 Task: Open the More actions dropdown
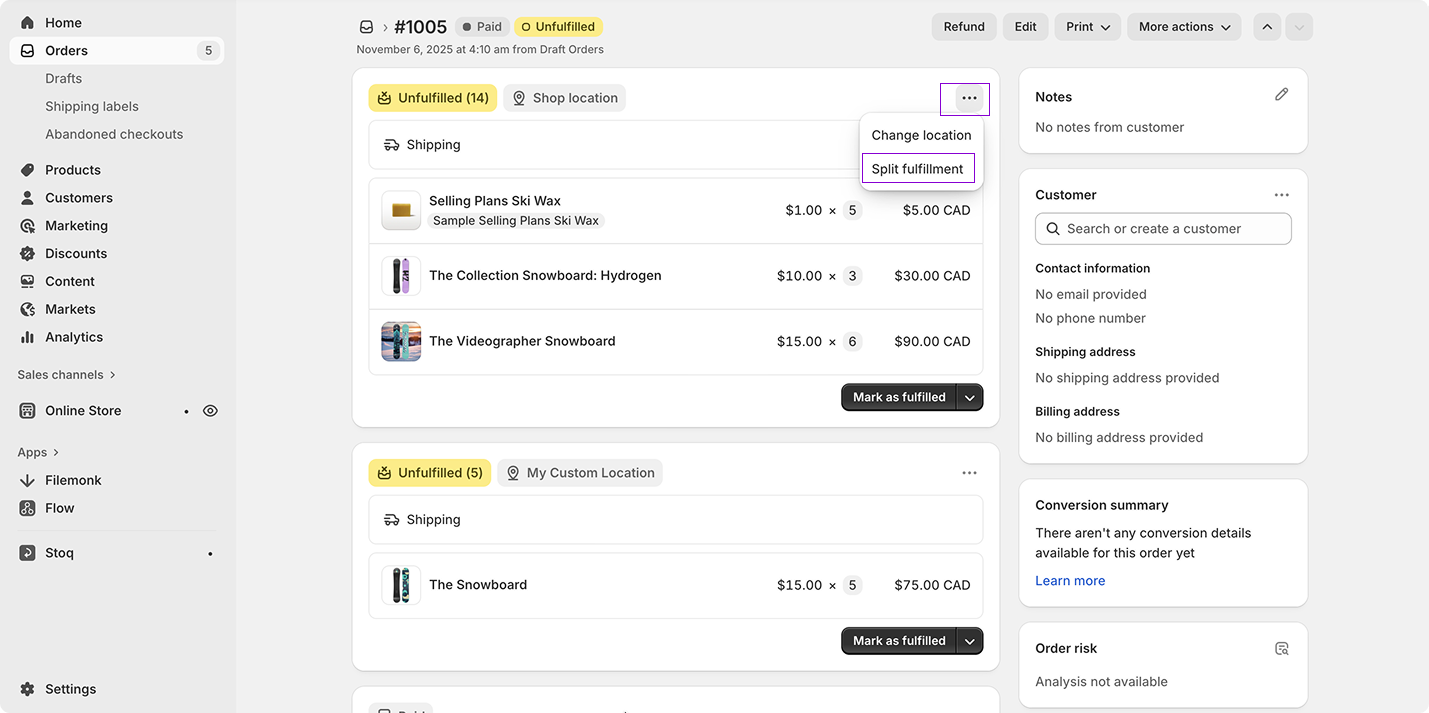coord(1184,26)
